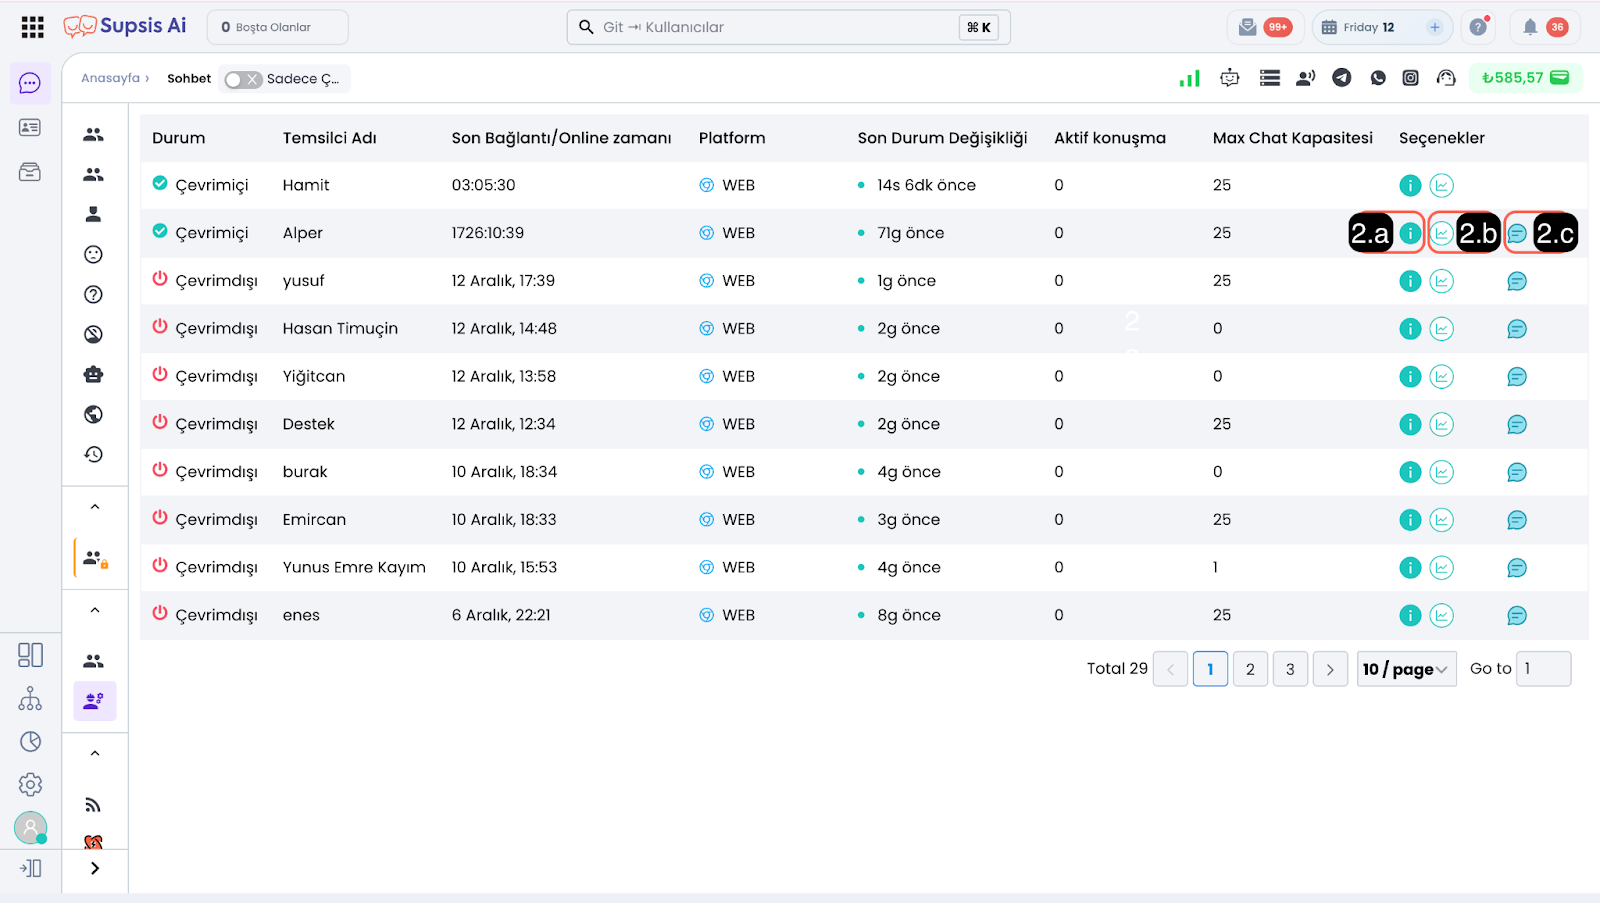Collapse the first sidebar section chevron

[x=95, y=507]
